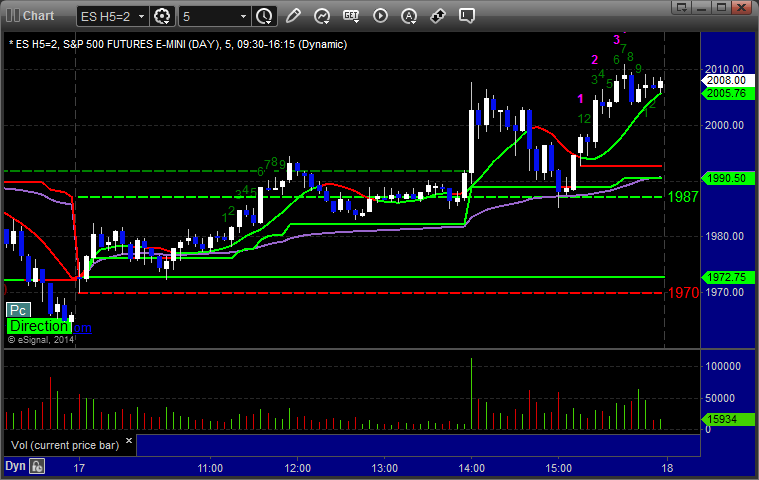Select the pencil drawing tool
The height and width of the screenshot is (480, 759).
point(293,16)
